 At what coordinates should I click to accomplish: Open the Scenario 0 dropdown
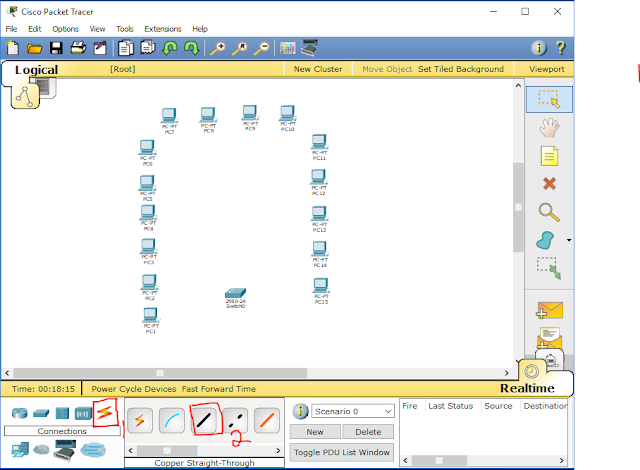click(x=353, y=411)
